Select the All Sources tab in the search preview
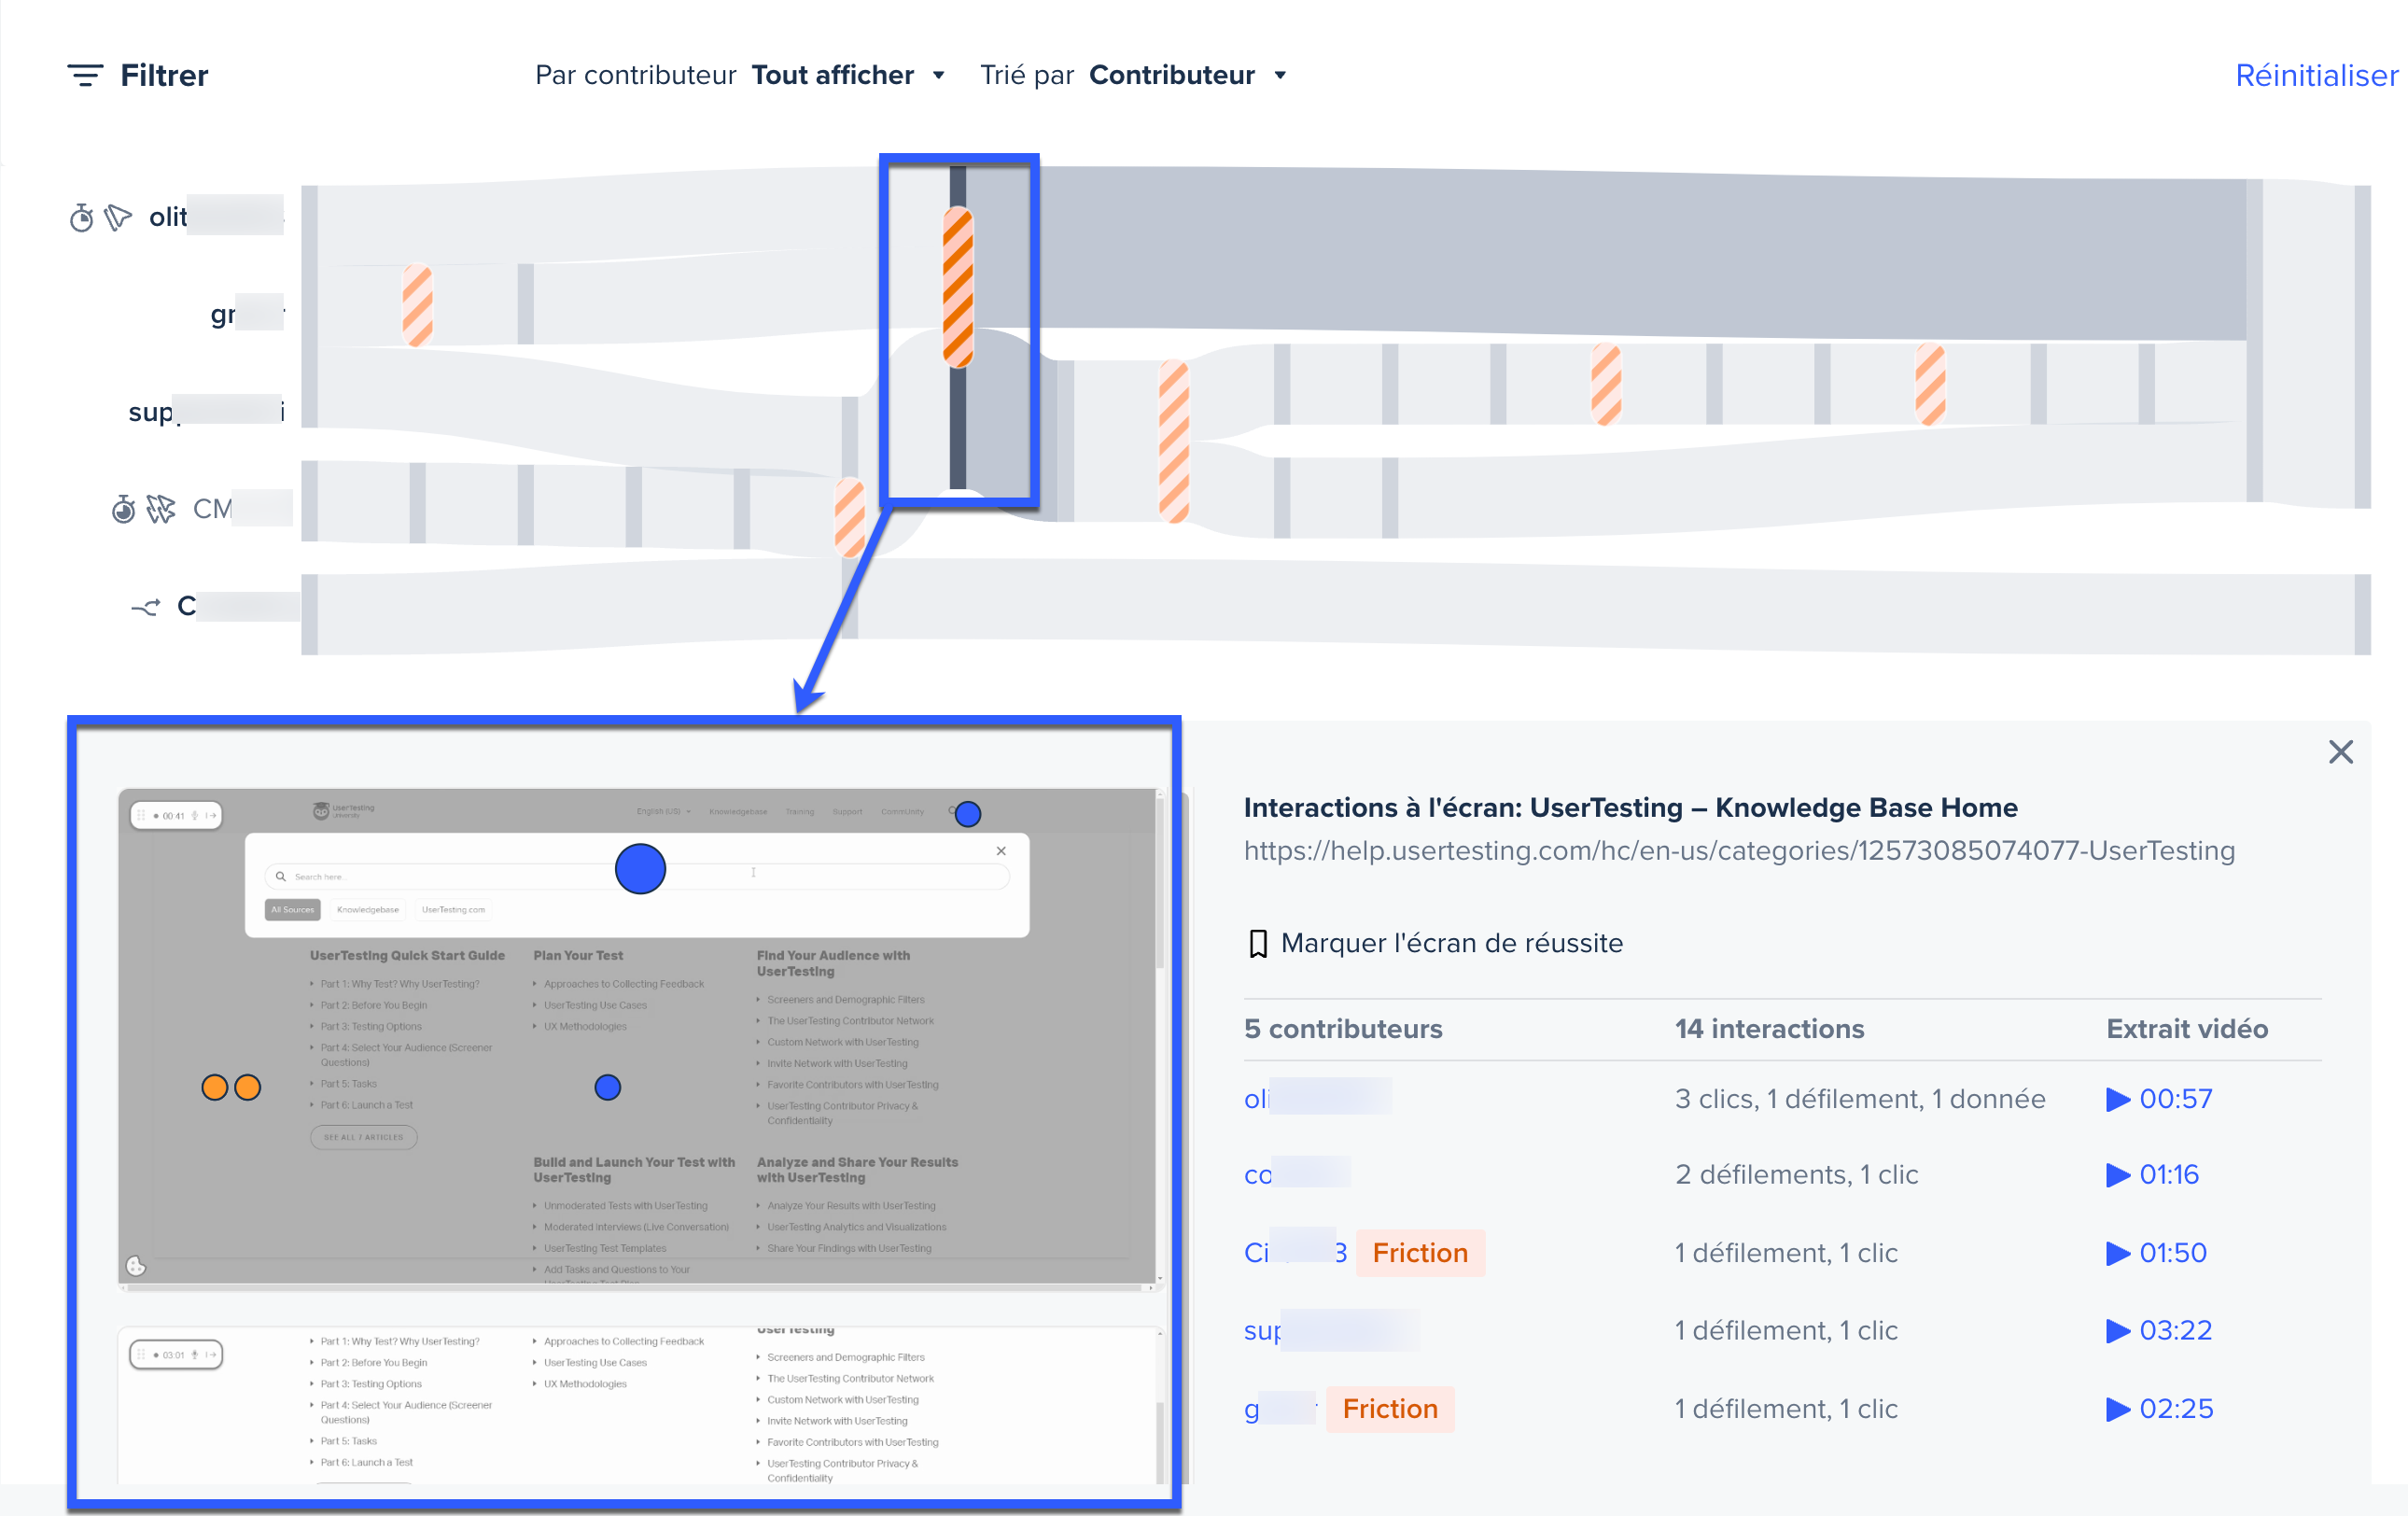The image size is (2408, 1516). 292,910
